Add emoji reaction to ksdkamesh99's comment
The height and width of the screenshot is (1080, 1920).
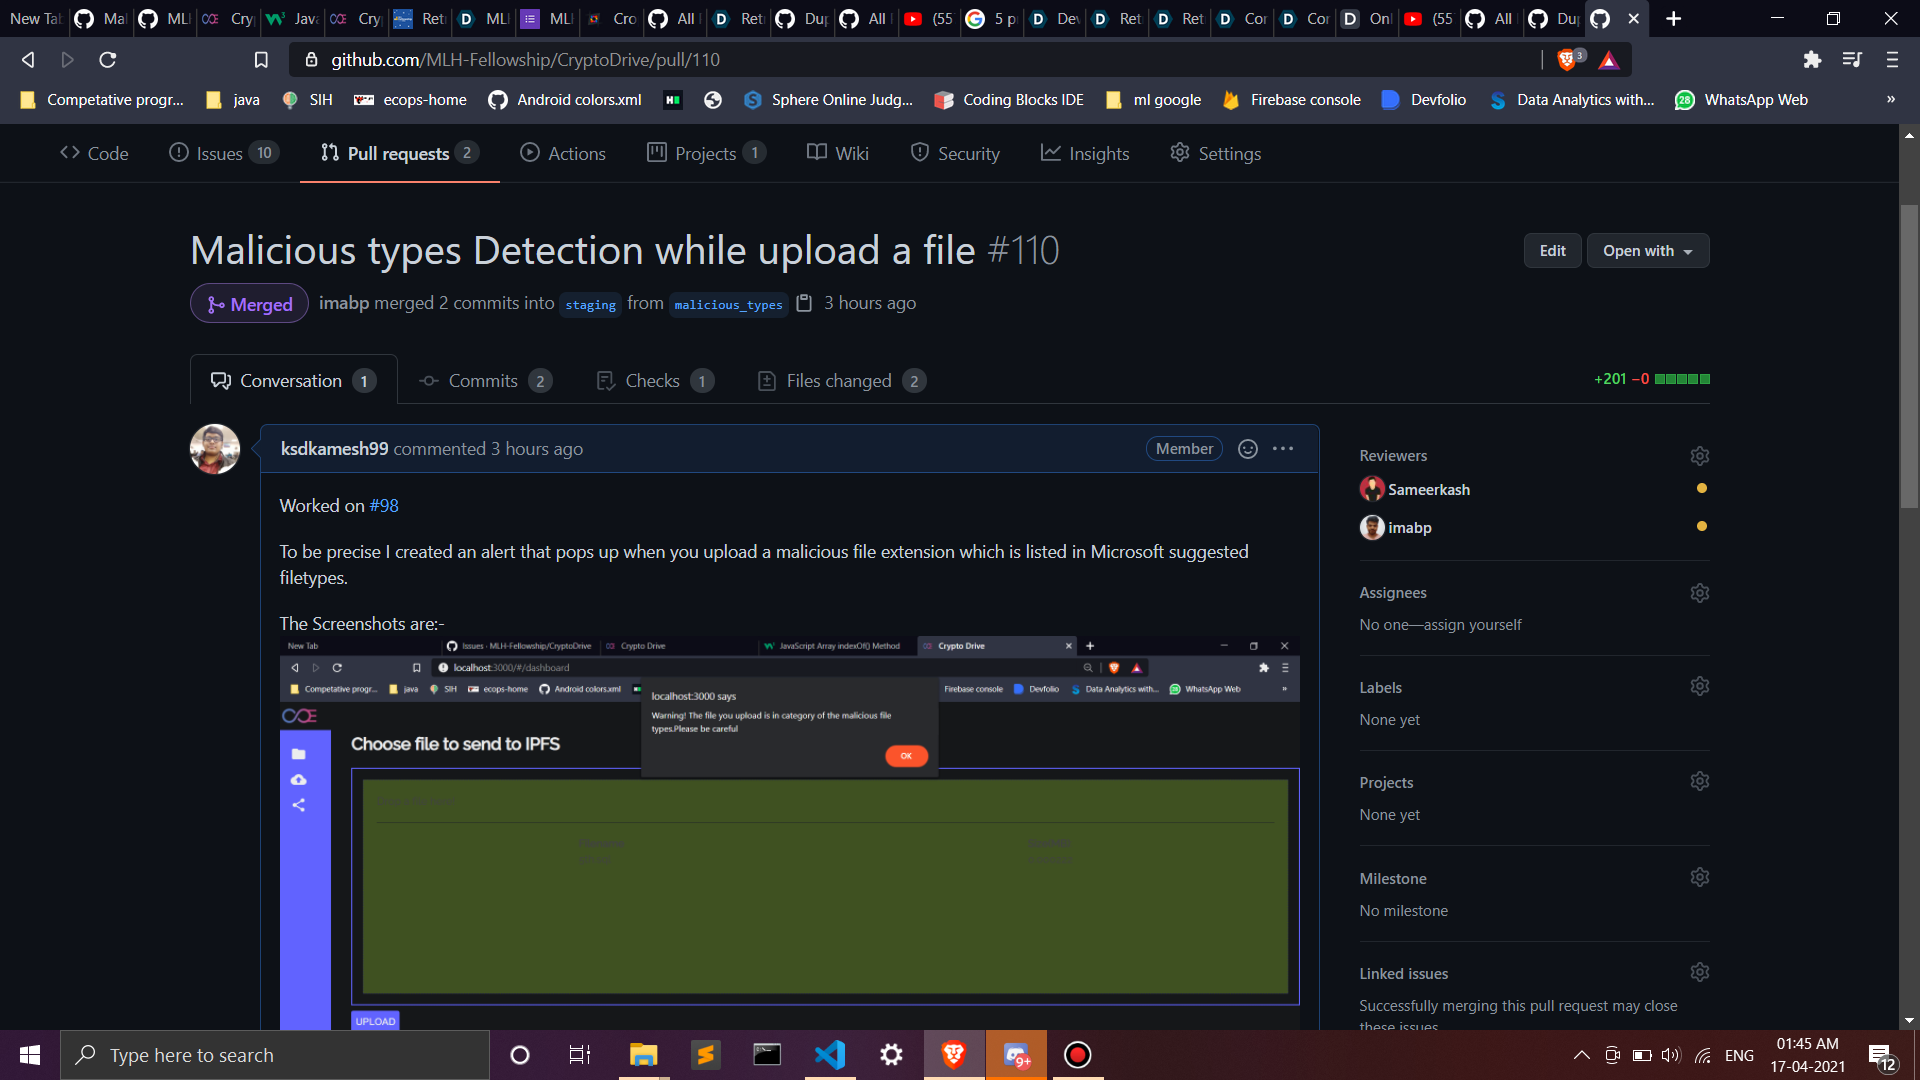(x=1247, y=449)
